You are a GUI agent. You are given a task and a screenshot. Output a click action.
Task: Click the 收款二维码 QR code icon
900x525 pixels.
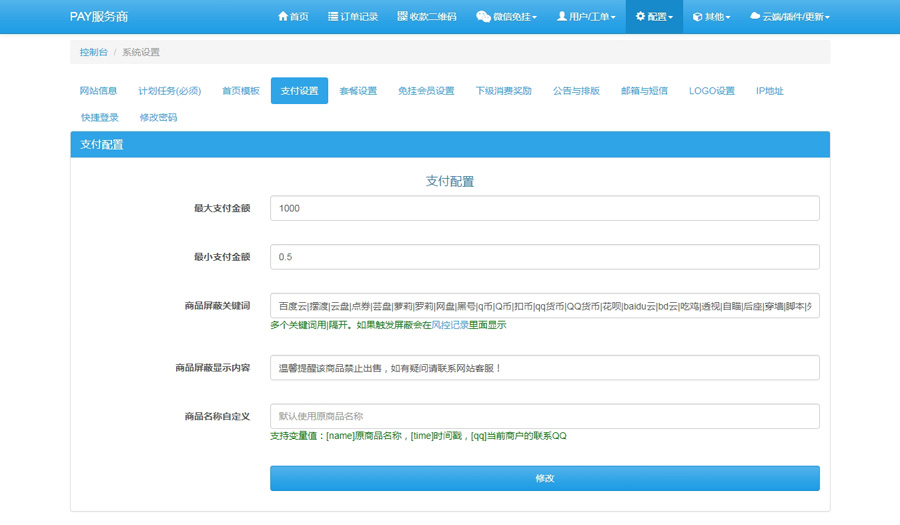tap(402, 17)
